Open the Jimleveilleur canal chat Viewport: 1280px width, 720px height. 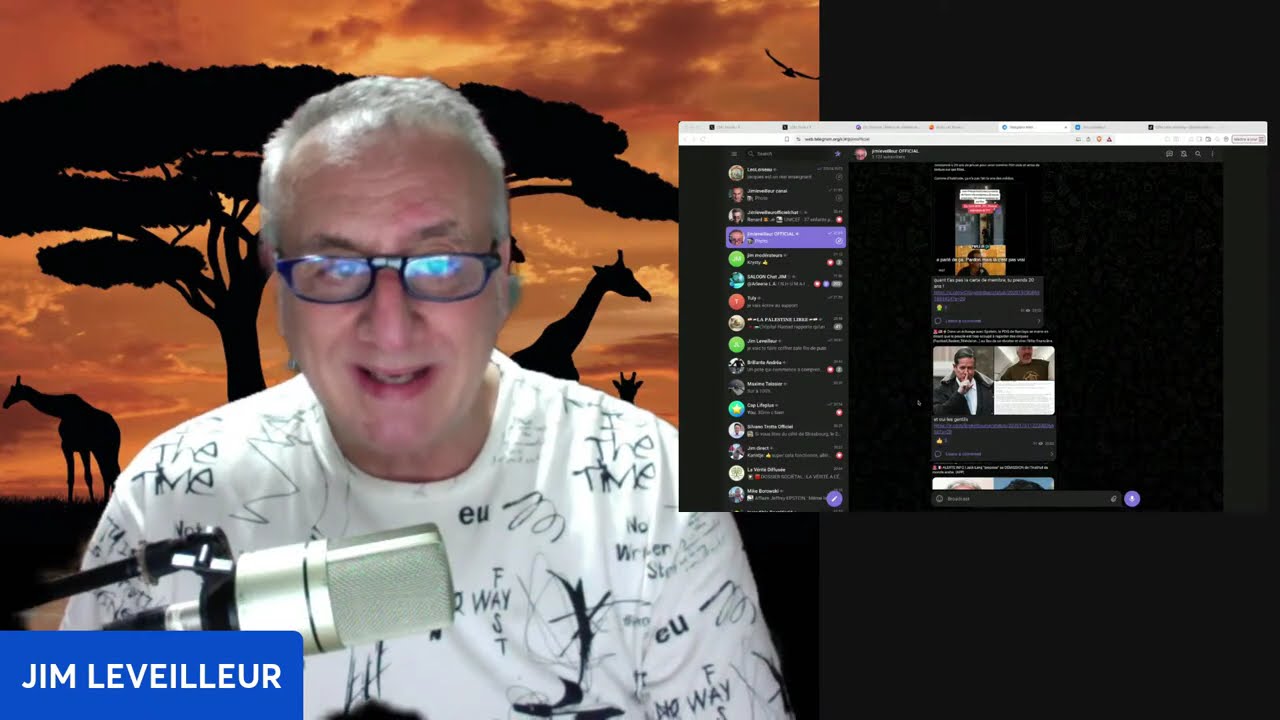(x=786, y=194)
